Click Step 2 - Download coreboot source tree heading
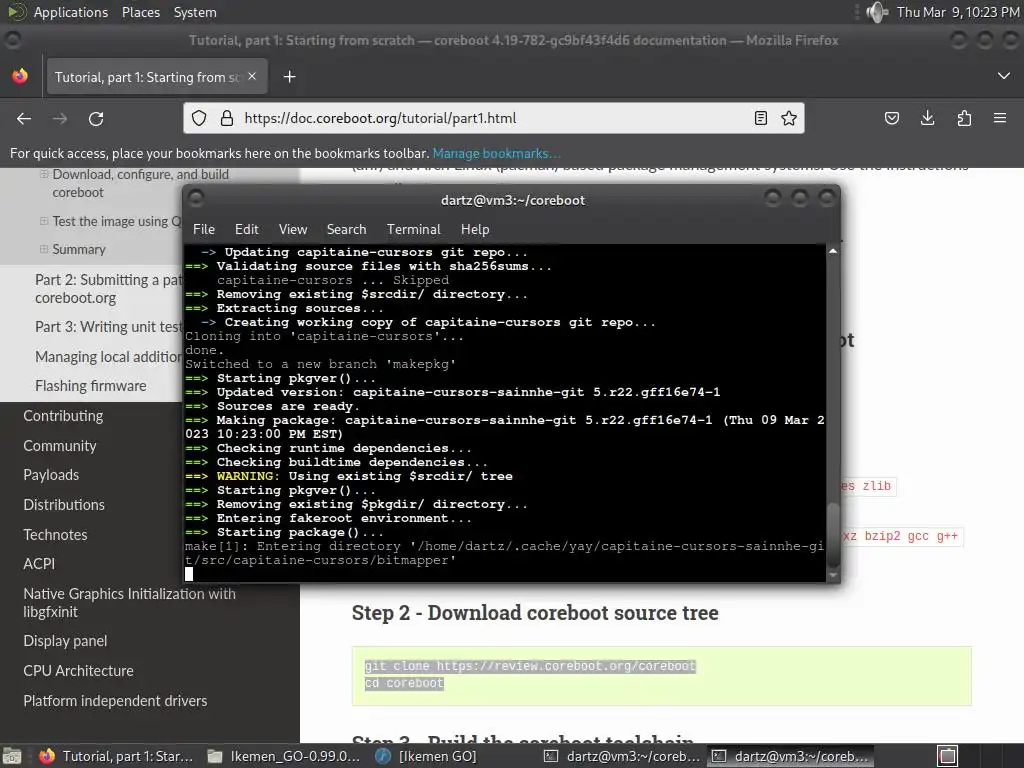The image size is (1024, 768). point(535,613)
